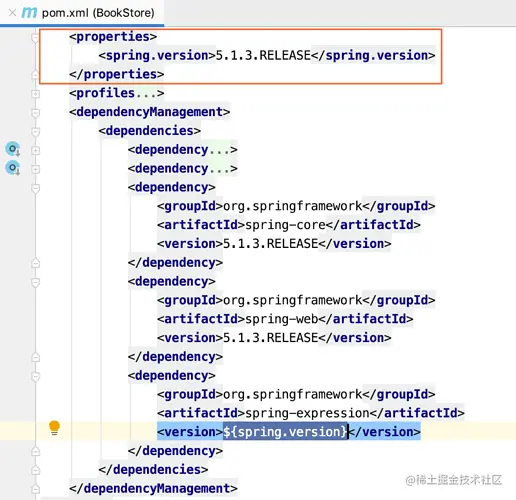
Task: Collapse the dependencies fold marker
Action: [x=35, y=131]
